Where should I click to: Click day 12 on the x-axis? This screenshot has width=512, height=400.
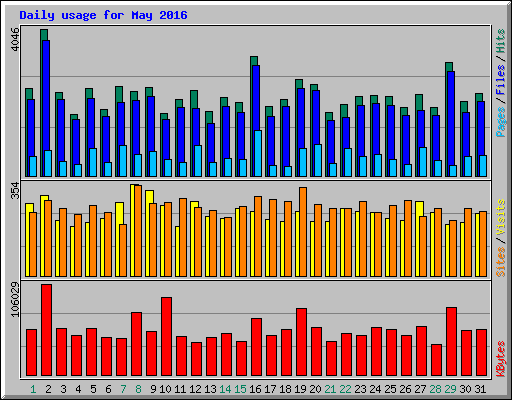(x=195, y=389)
